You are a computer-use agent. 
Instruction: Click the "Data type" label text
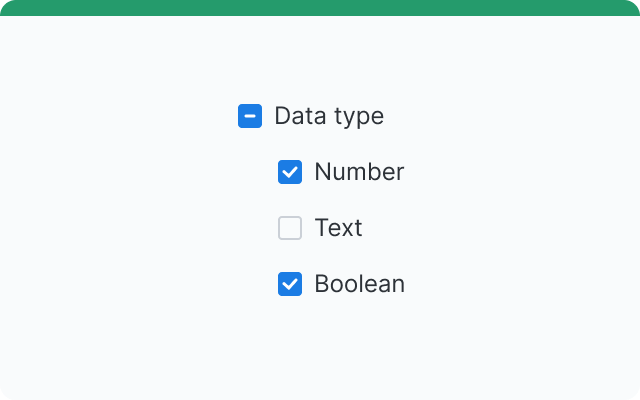tap(329, 116)
